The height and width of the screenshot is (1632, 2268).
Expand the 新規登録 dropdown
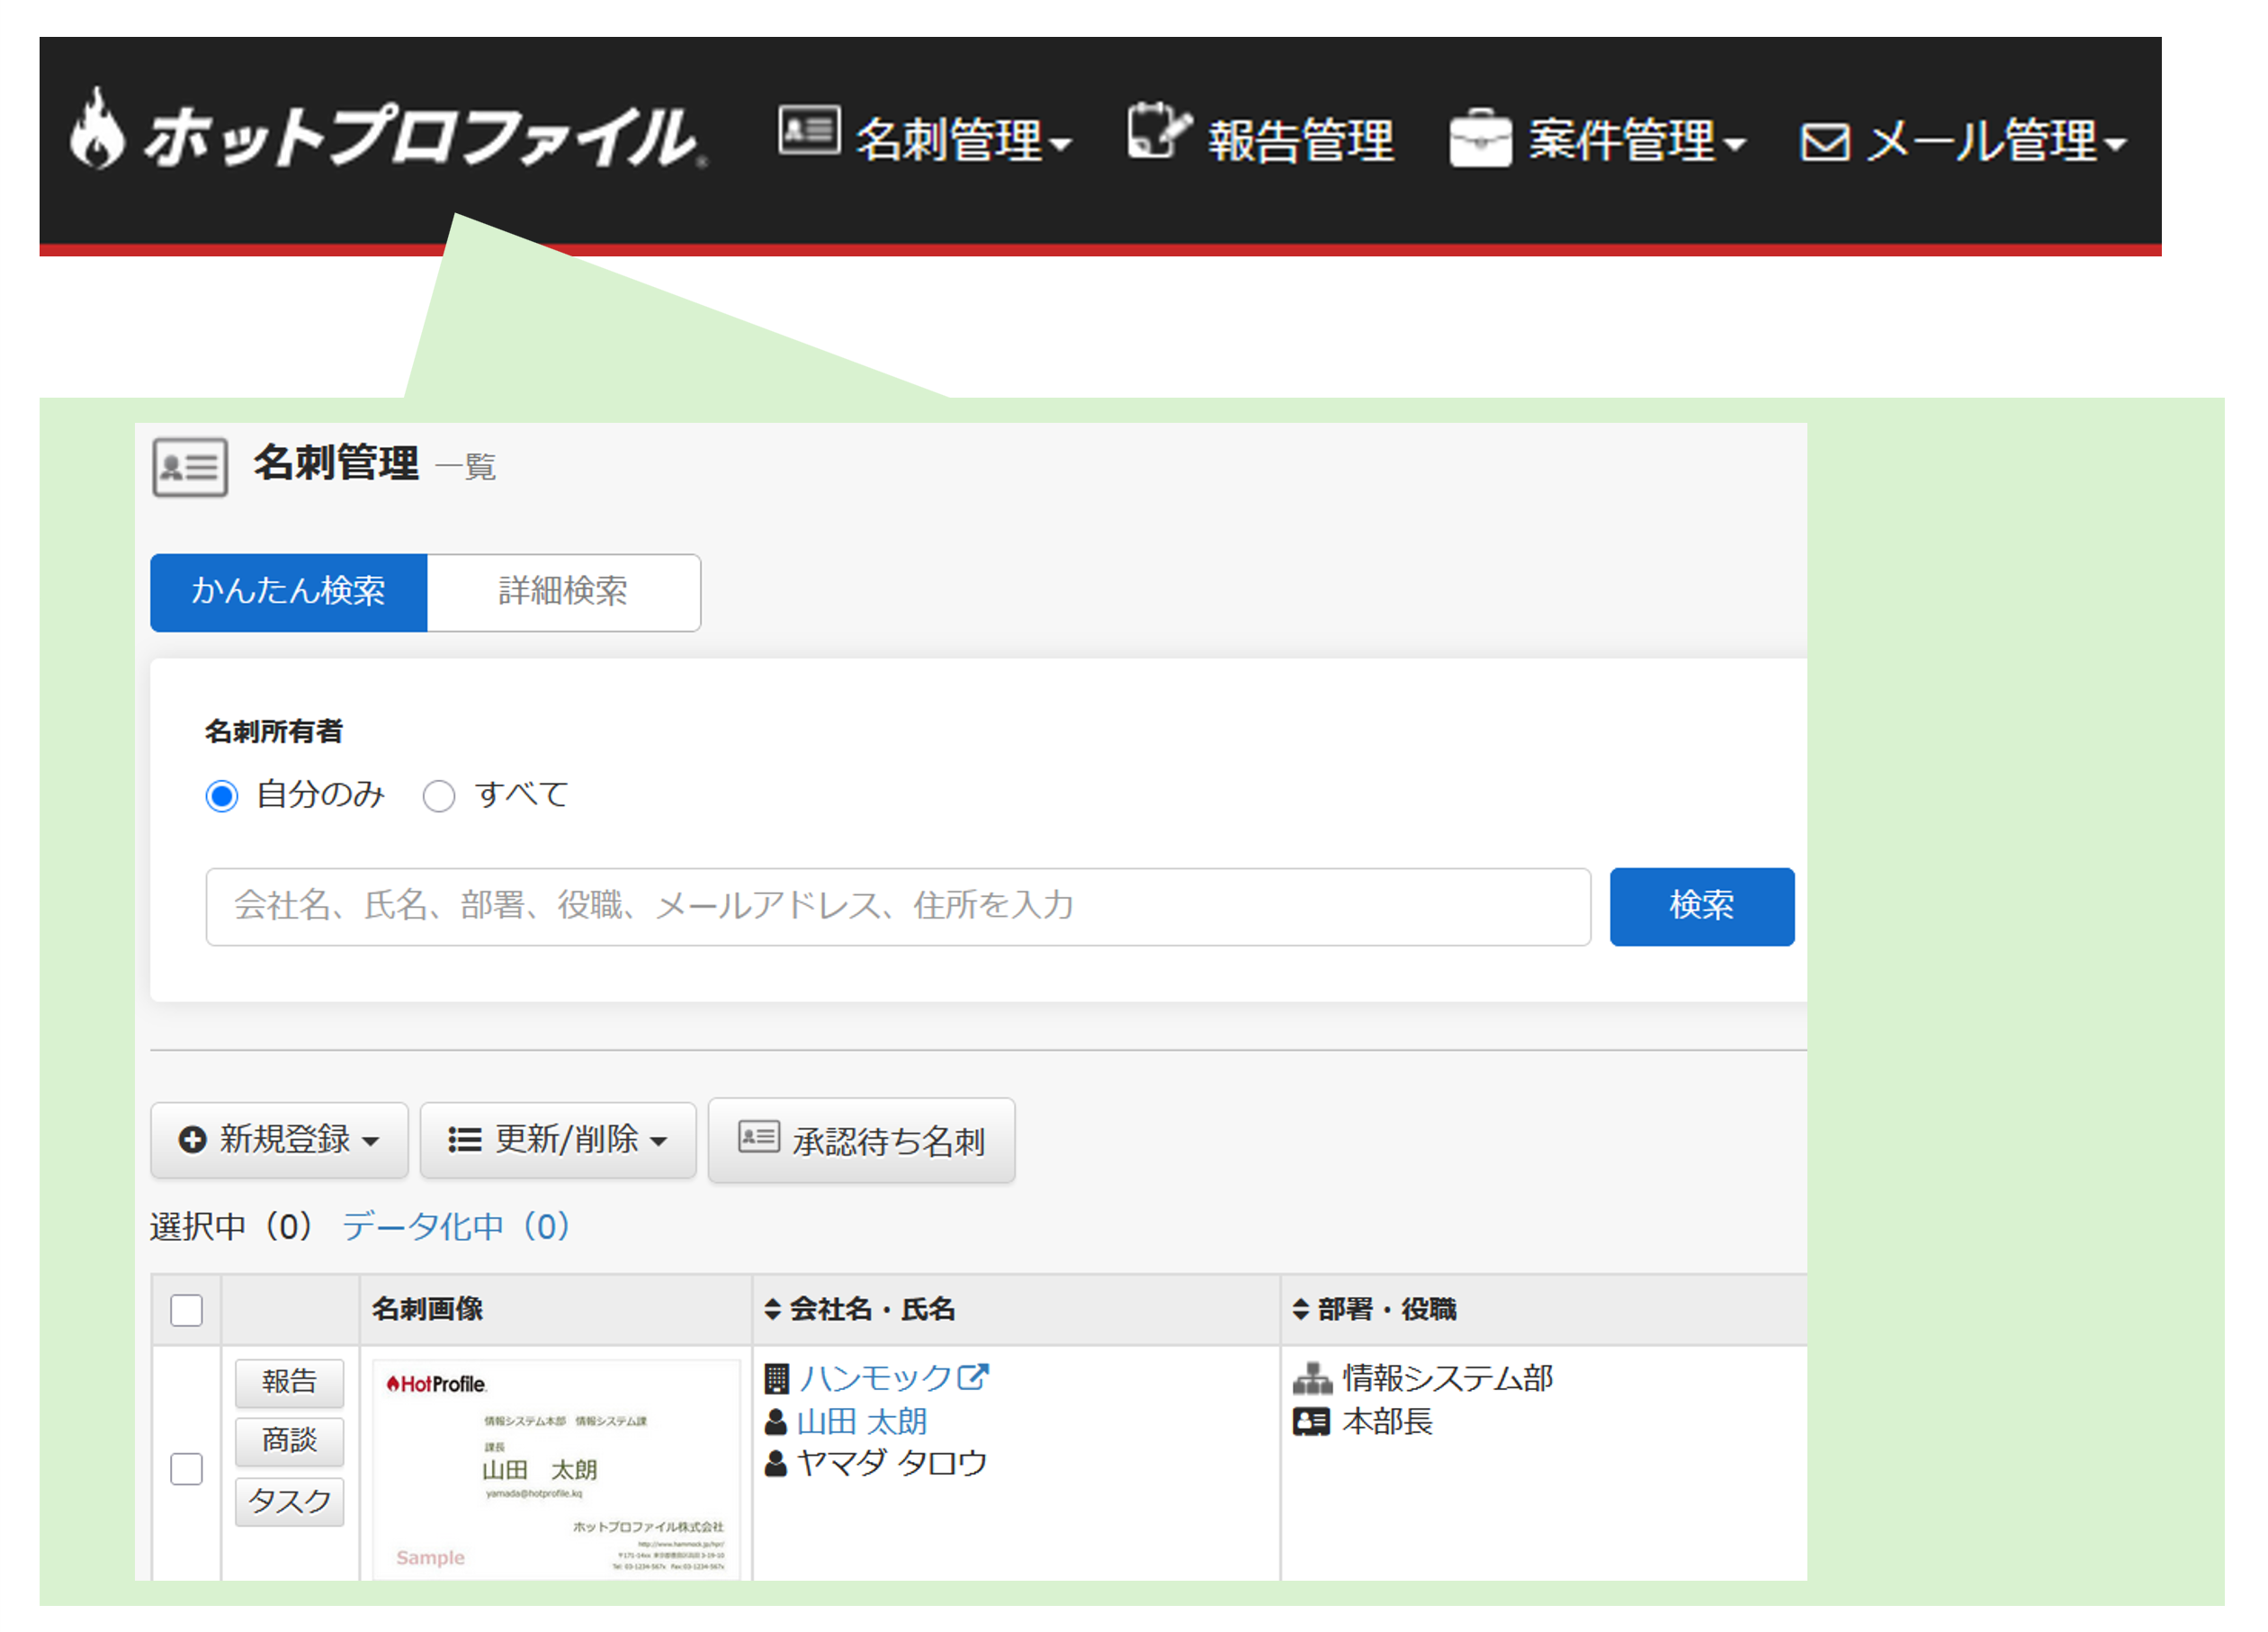279,1140
